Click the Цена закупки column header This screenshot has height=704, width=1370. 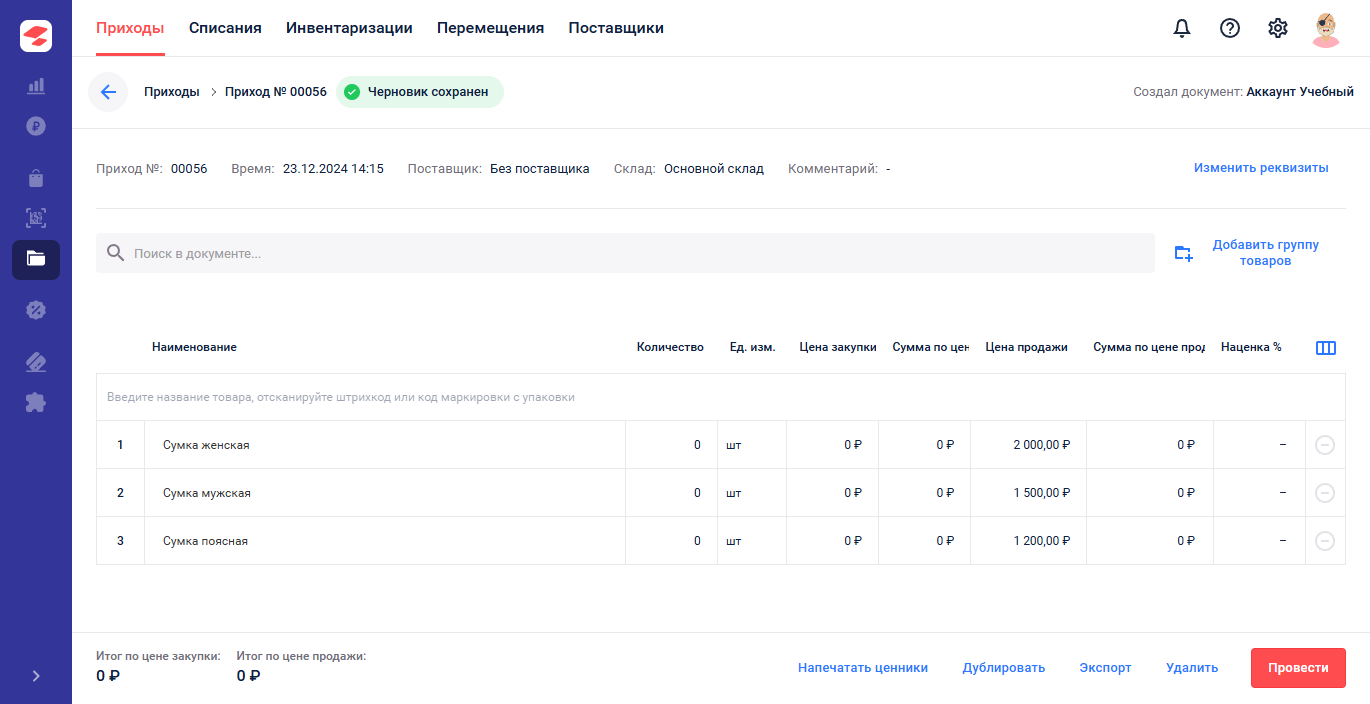pos(838,347)
